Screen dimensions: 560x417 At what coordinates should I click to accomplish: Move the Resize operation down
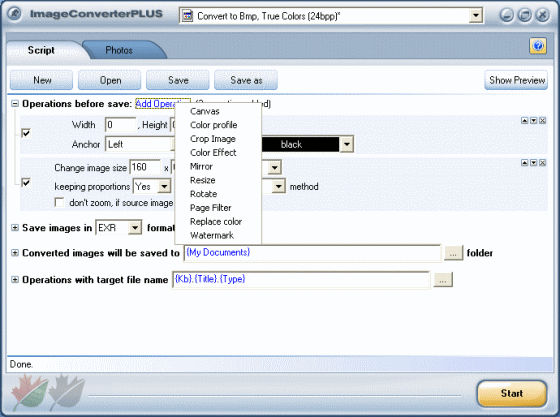pyautogui.click(x=533, y=163)
